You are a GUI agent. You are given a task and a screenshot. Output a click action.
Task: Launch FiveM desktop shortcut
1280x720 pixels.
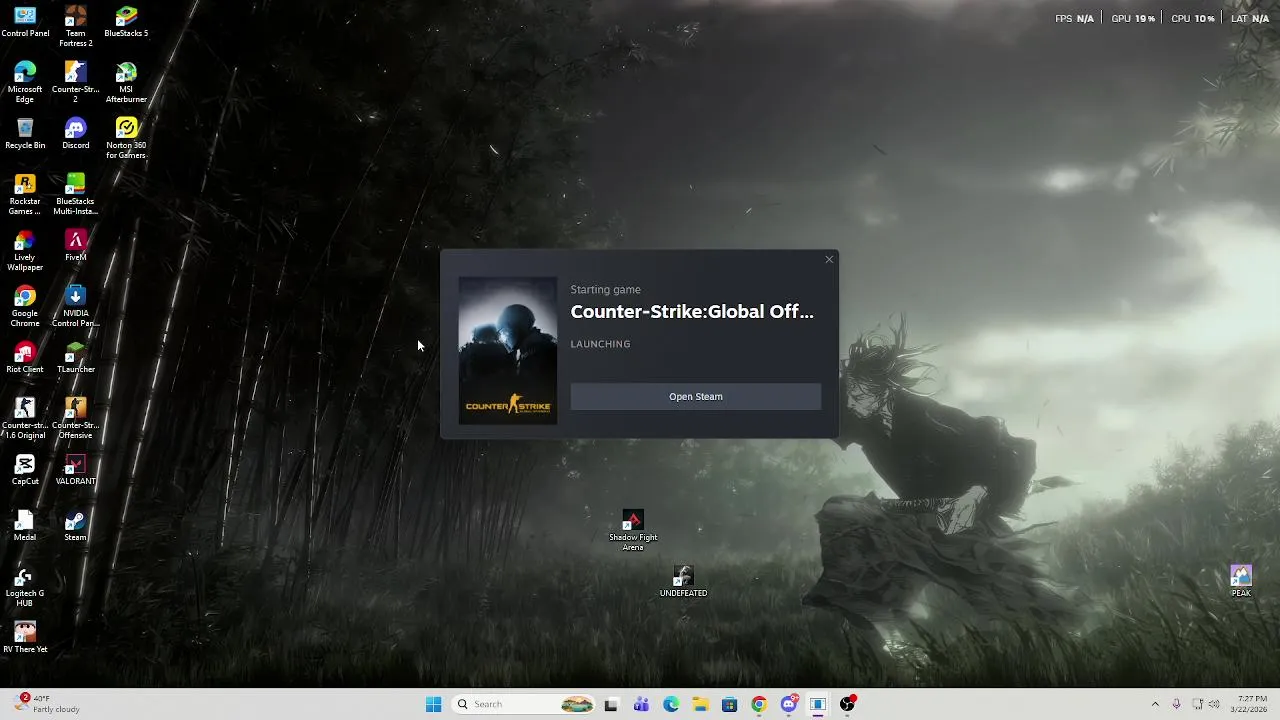tap(75, 246)
